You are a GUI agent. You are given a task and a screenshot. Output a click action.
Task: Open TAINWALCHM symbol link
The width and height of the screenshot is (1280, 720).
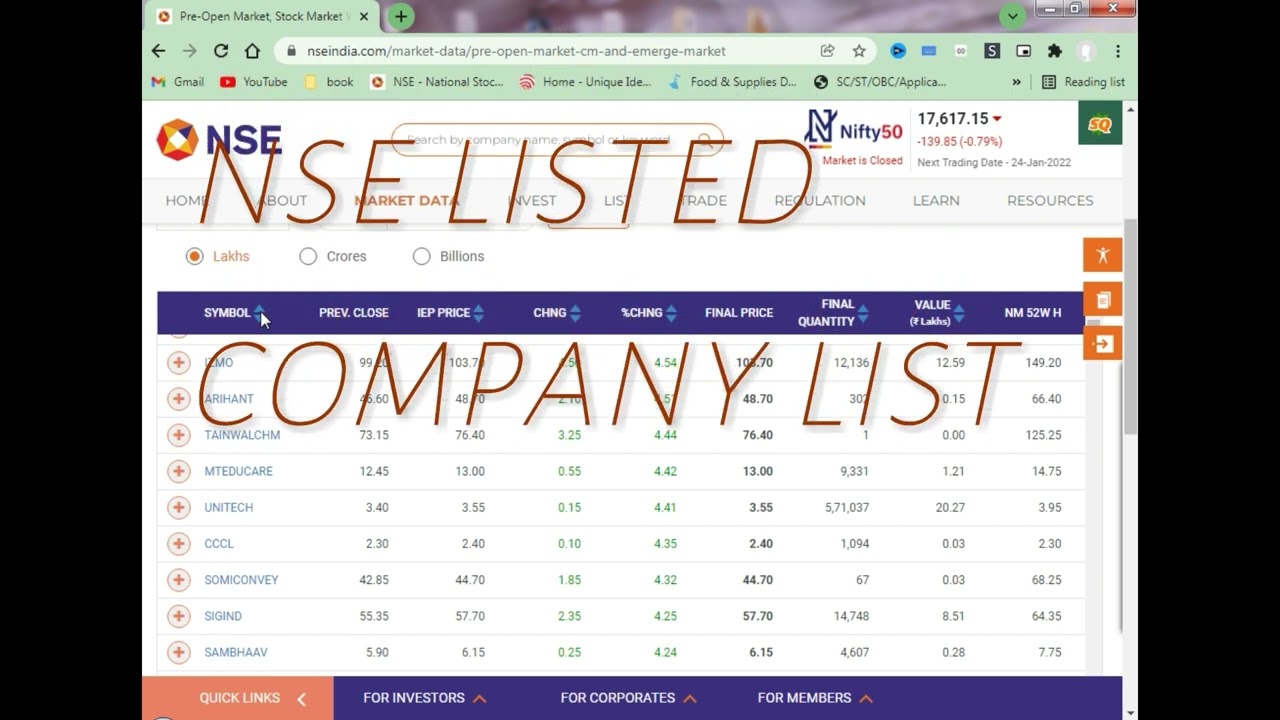(x=242, y=435)
